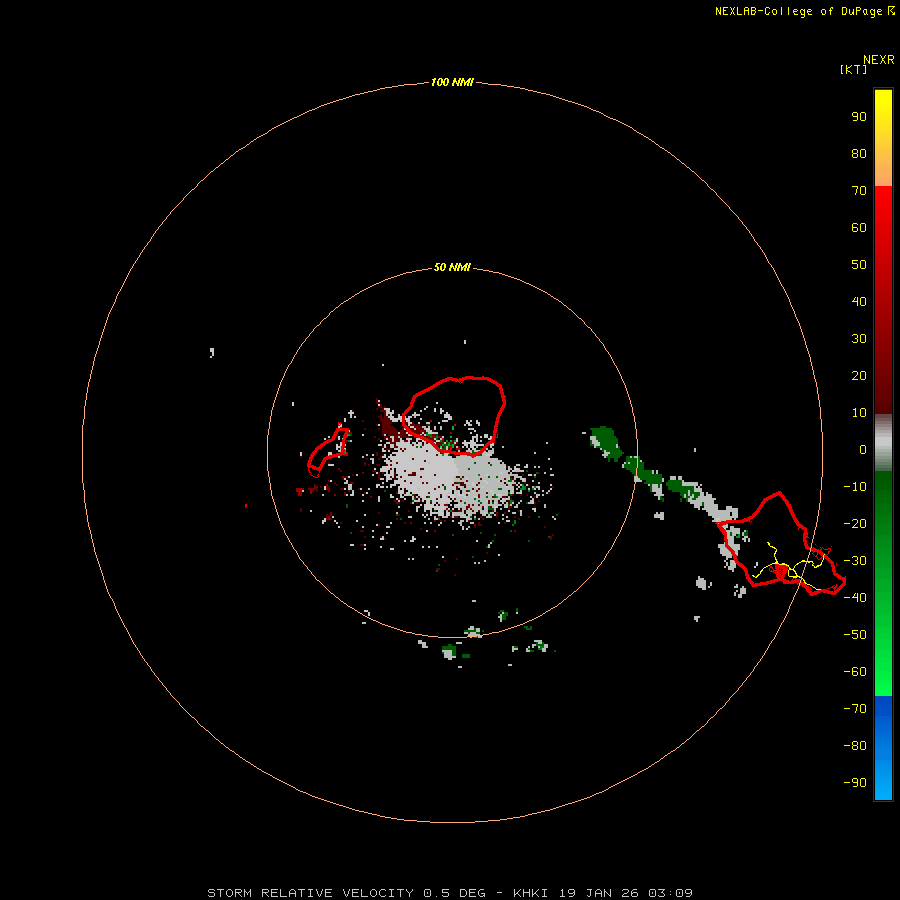Click the 0 value on the velocity scale
This screenshot has width=900, height=900.
863,449
